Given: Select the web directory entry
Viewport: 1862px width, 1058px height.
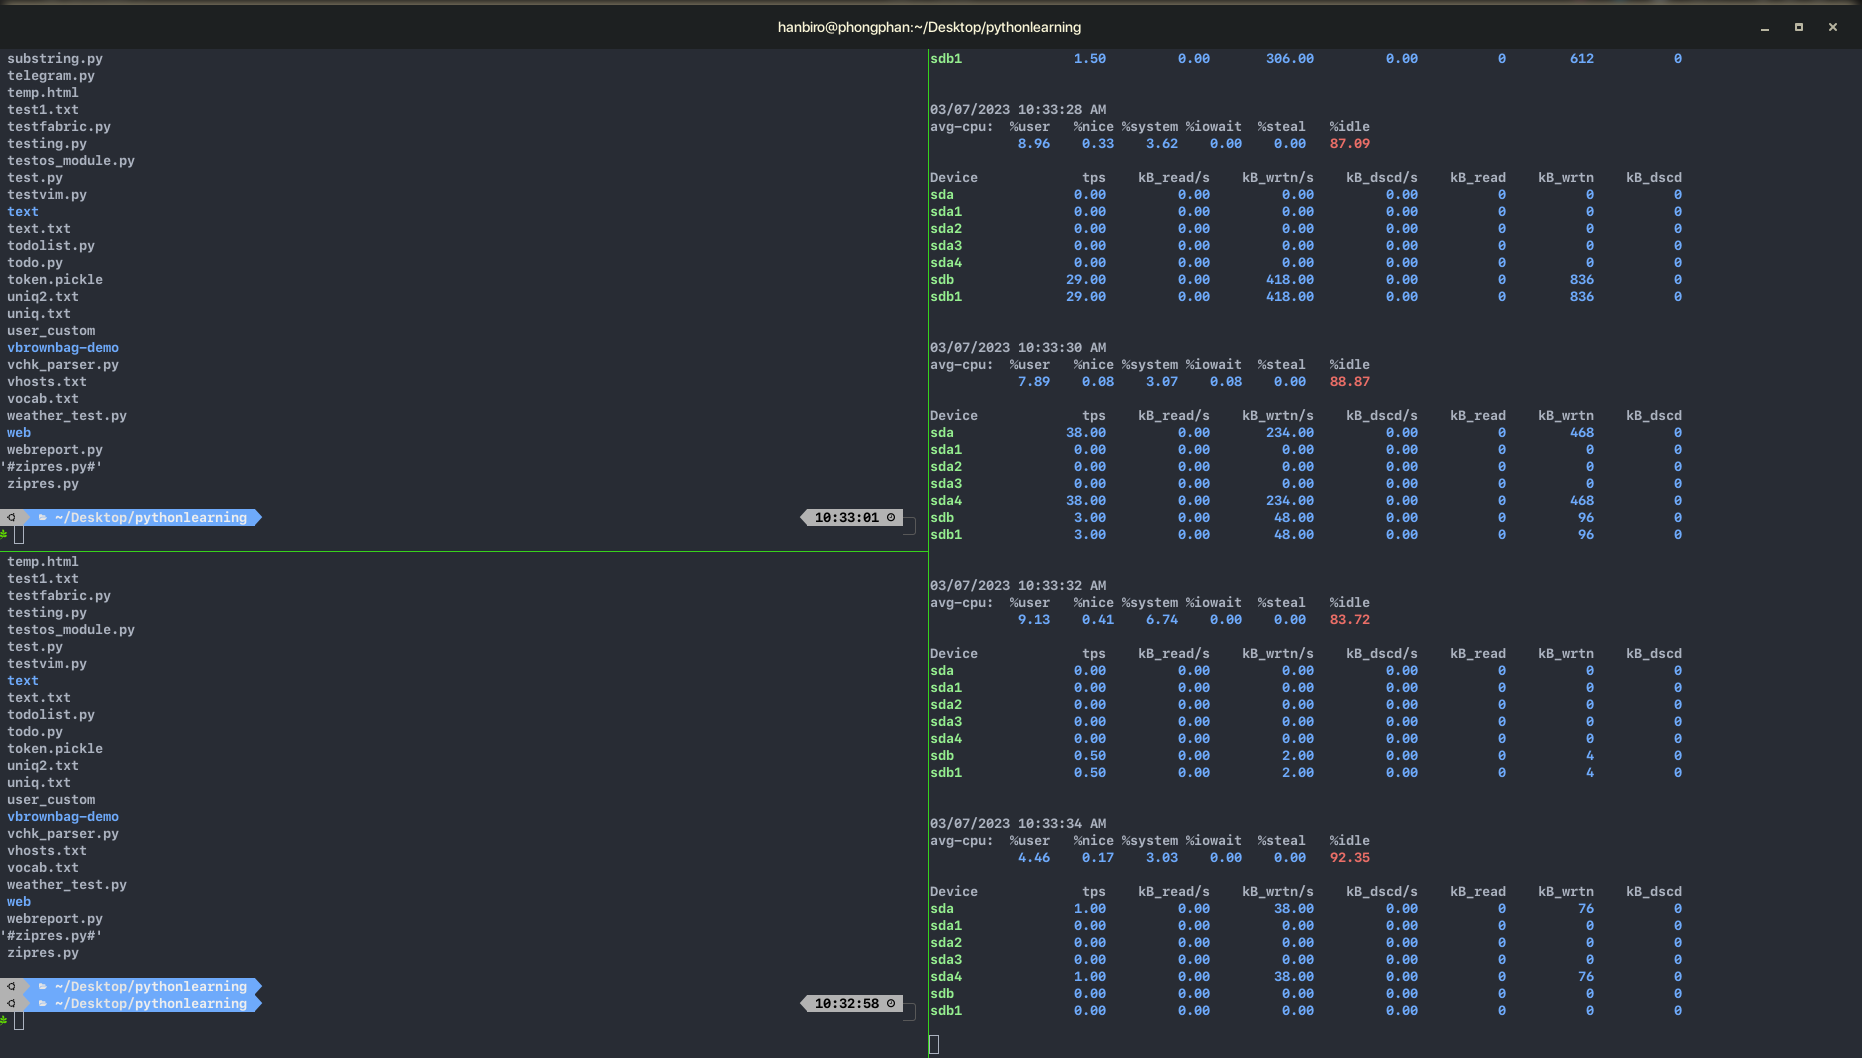Looking at the screenshot, I should [18, 432].
